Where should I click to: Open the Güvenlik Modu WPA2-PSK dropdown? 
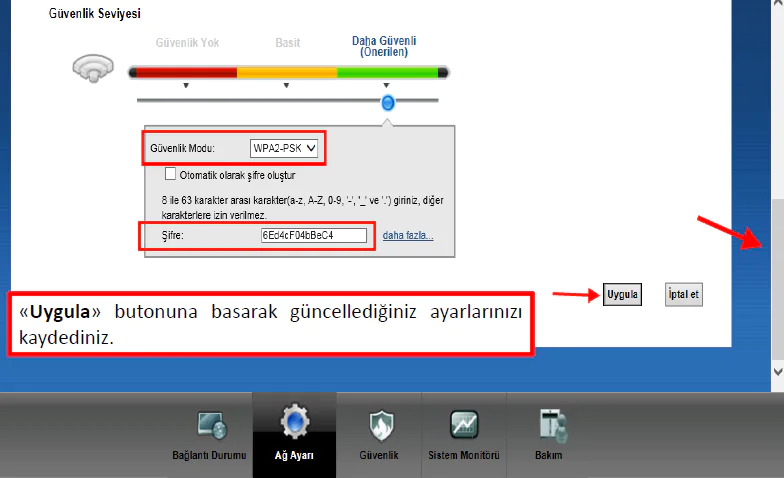point(284,148)
